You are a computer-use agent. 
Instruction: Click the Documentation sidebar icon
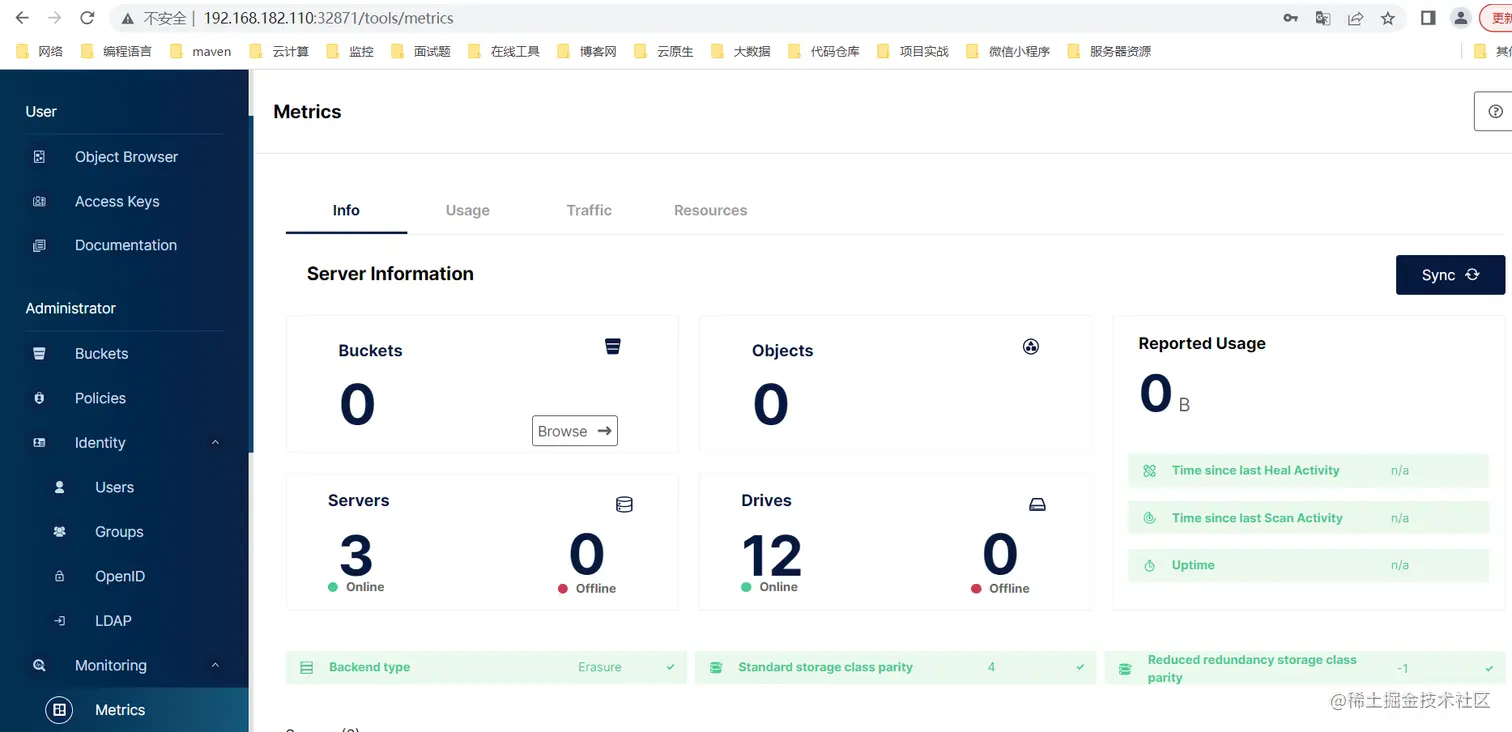pos(39,245)
